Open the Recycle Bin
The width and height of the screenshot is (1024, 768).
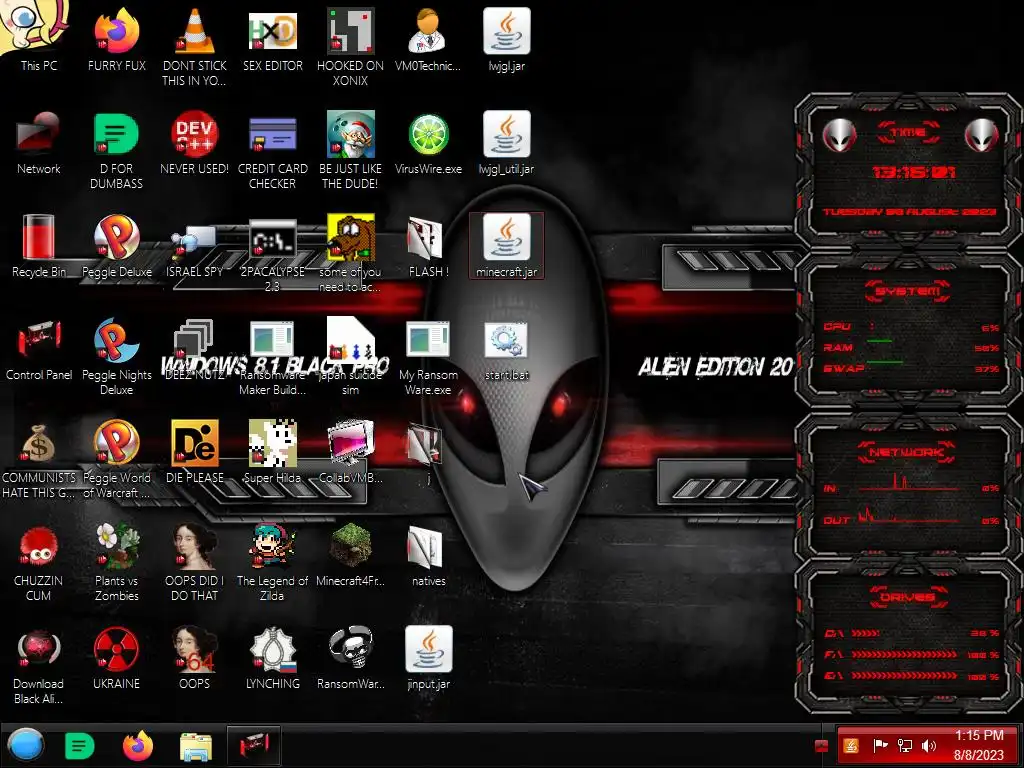[x=38, y=246]
